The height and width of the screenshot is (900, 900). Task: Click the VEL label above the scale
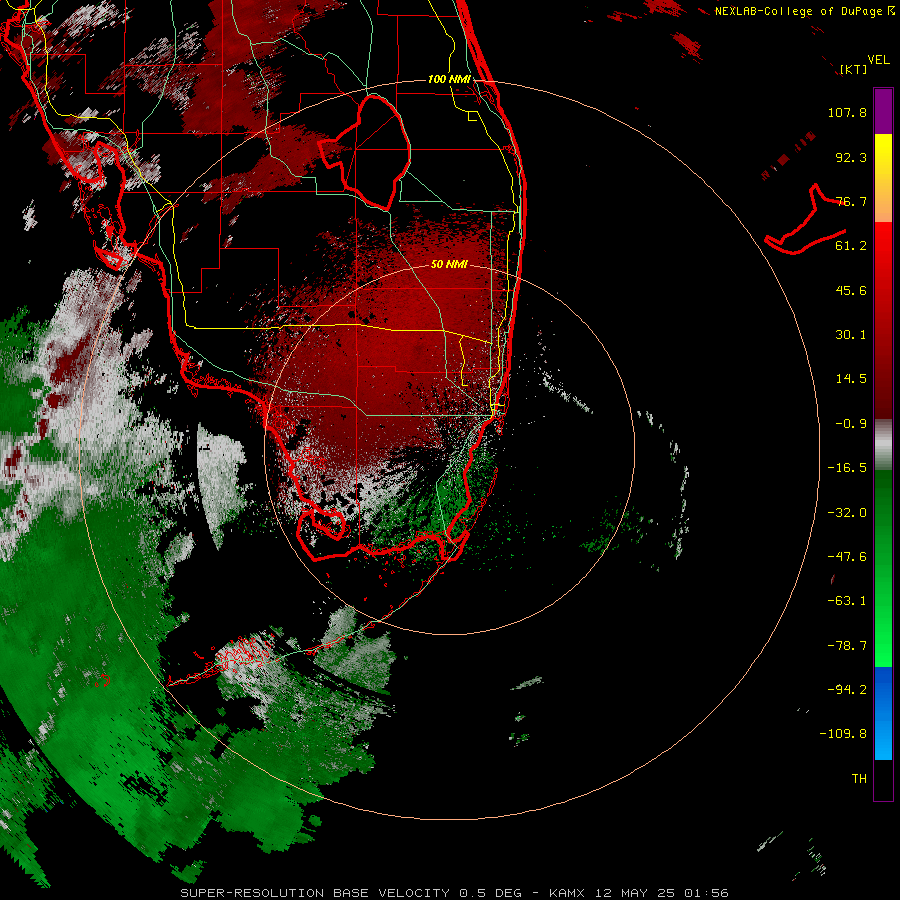pyautogui.click(x=879, y=59)
